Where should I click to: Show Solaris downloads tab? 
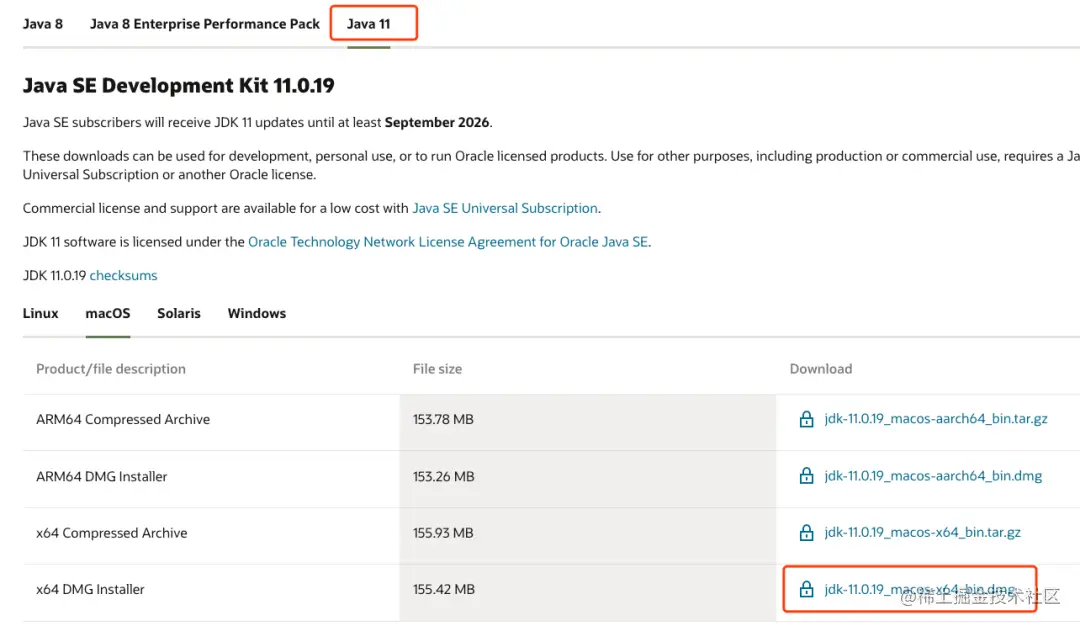pyautogui.click(x=179, y=313)
